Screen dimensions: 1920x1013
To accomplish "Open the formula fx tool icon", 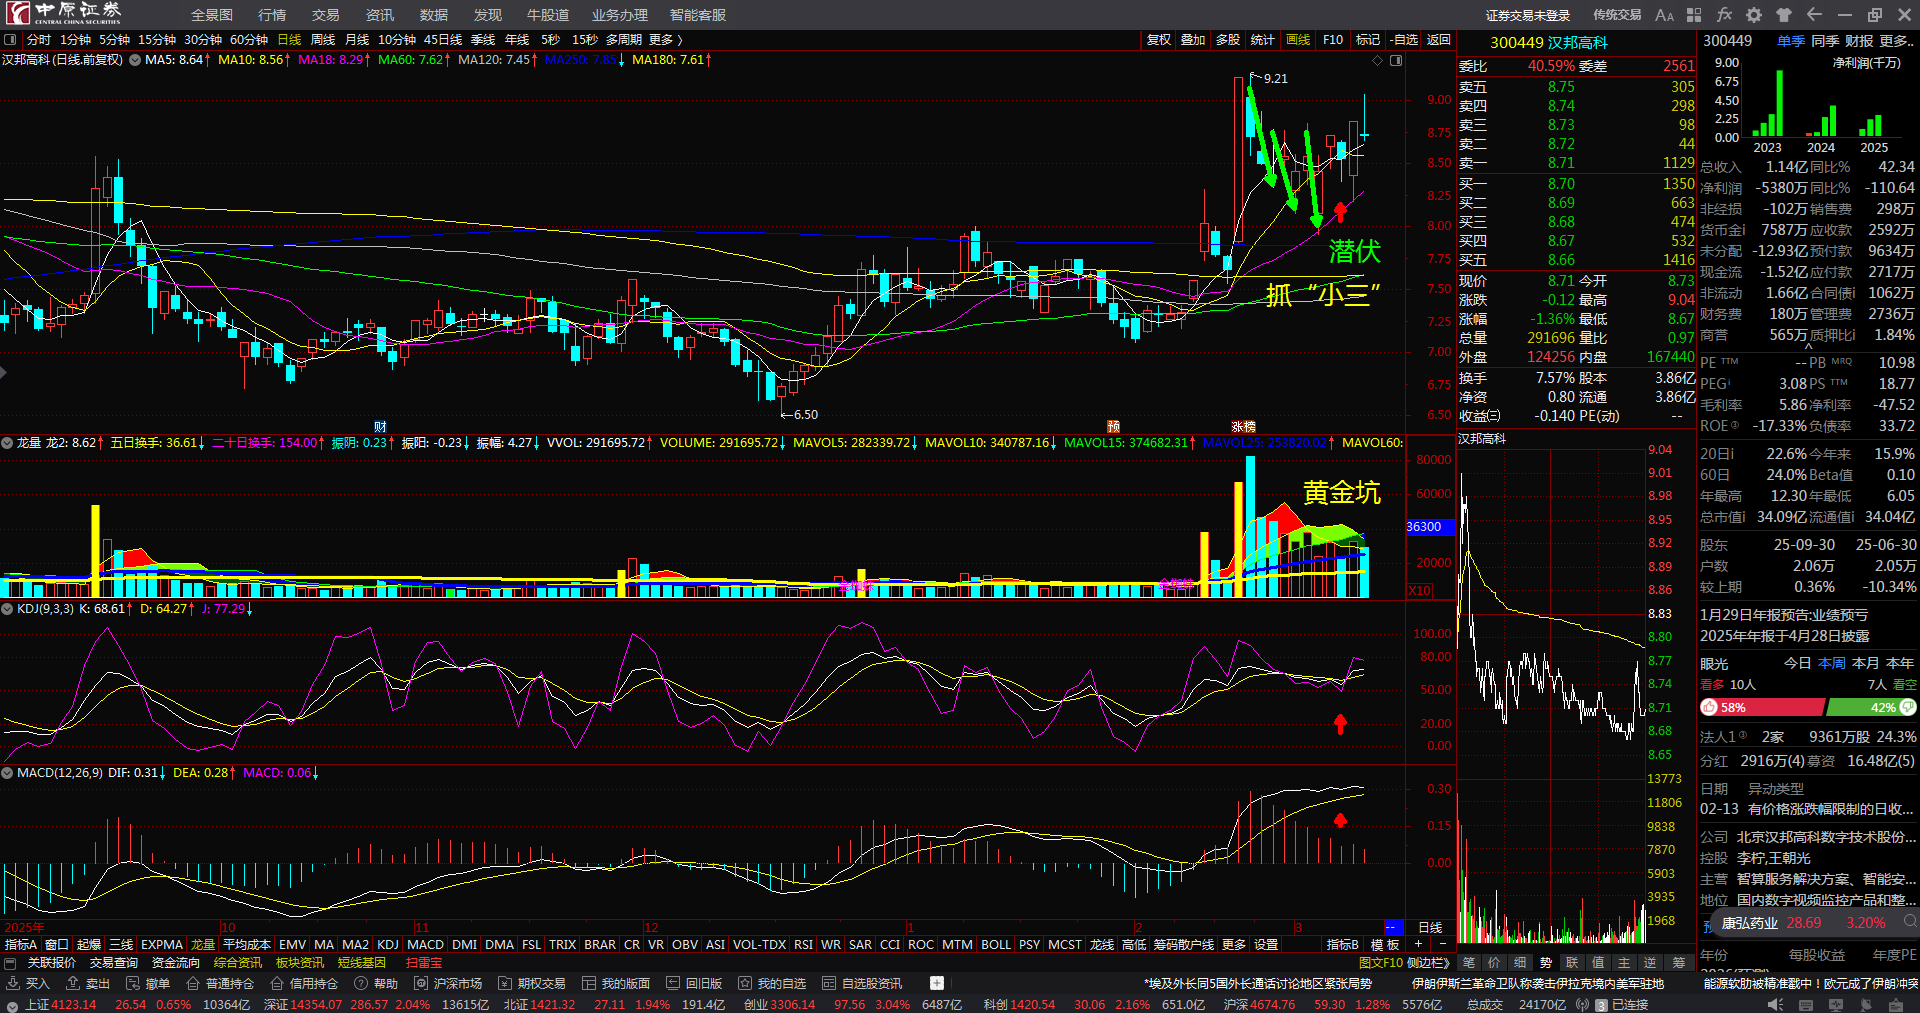I will 1724,15.
